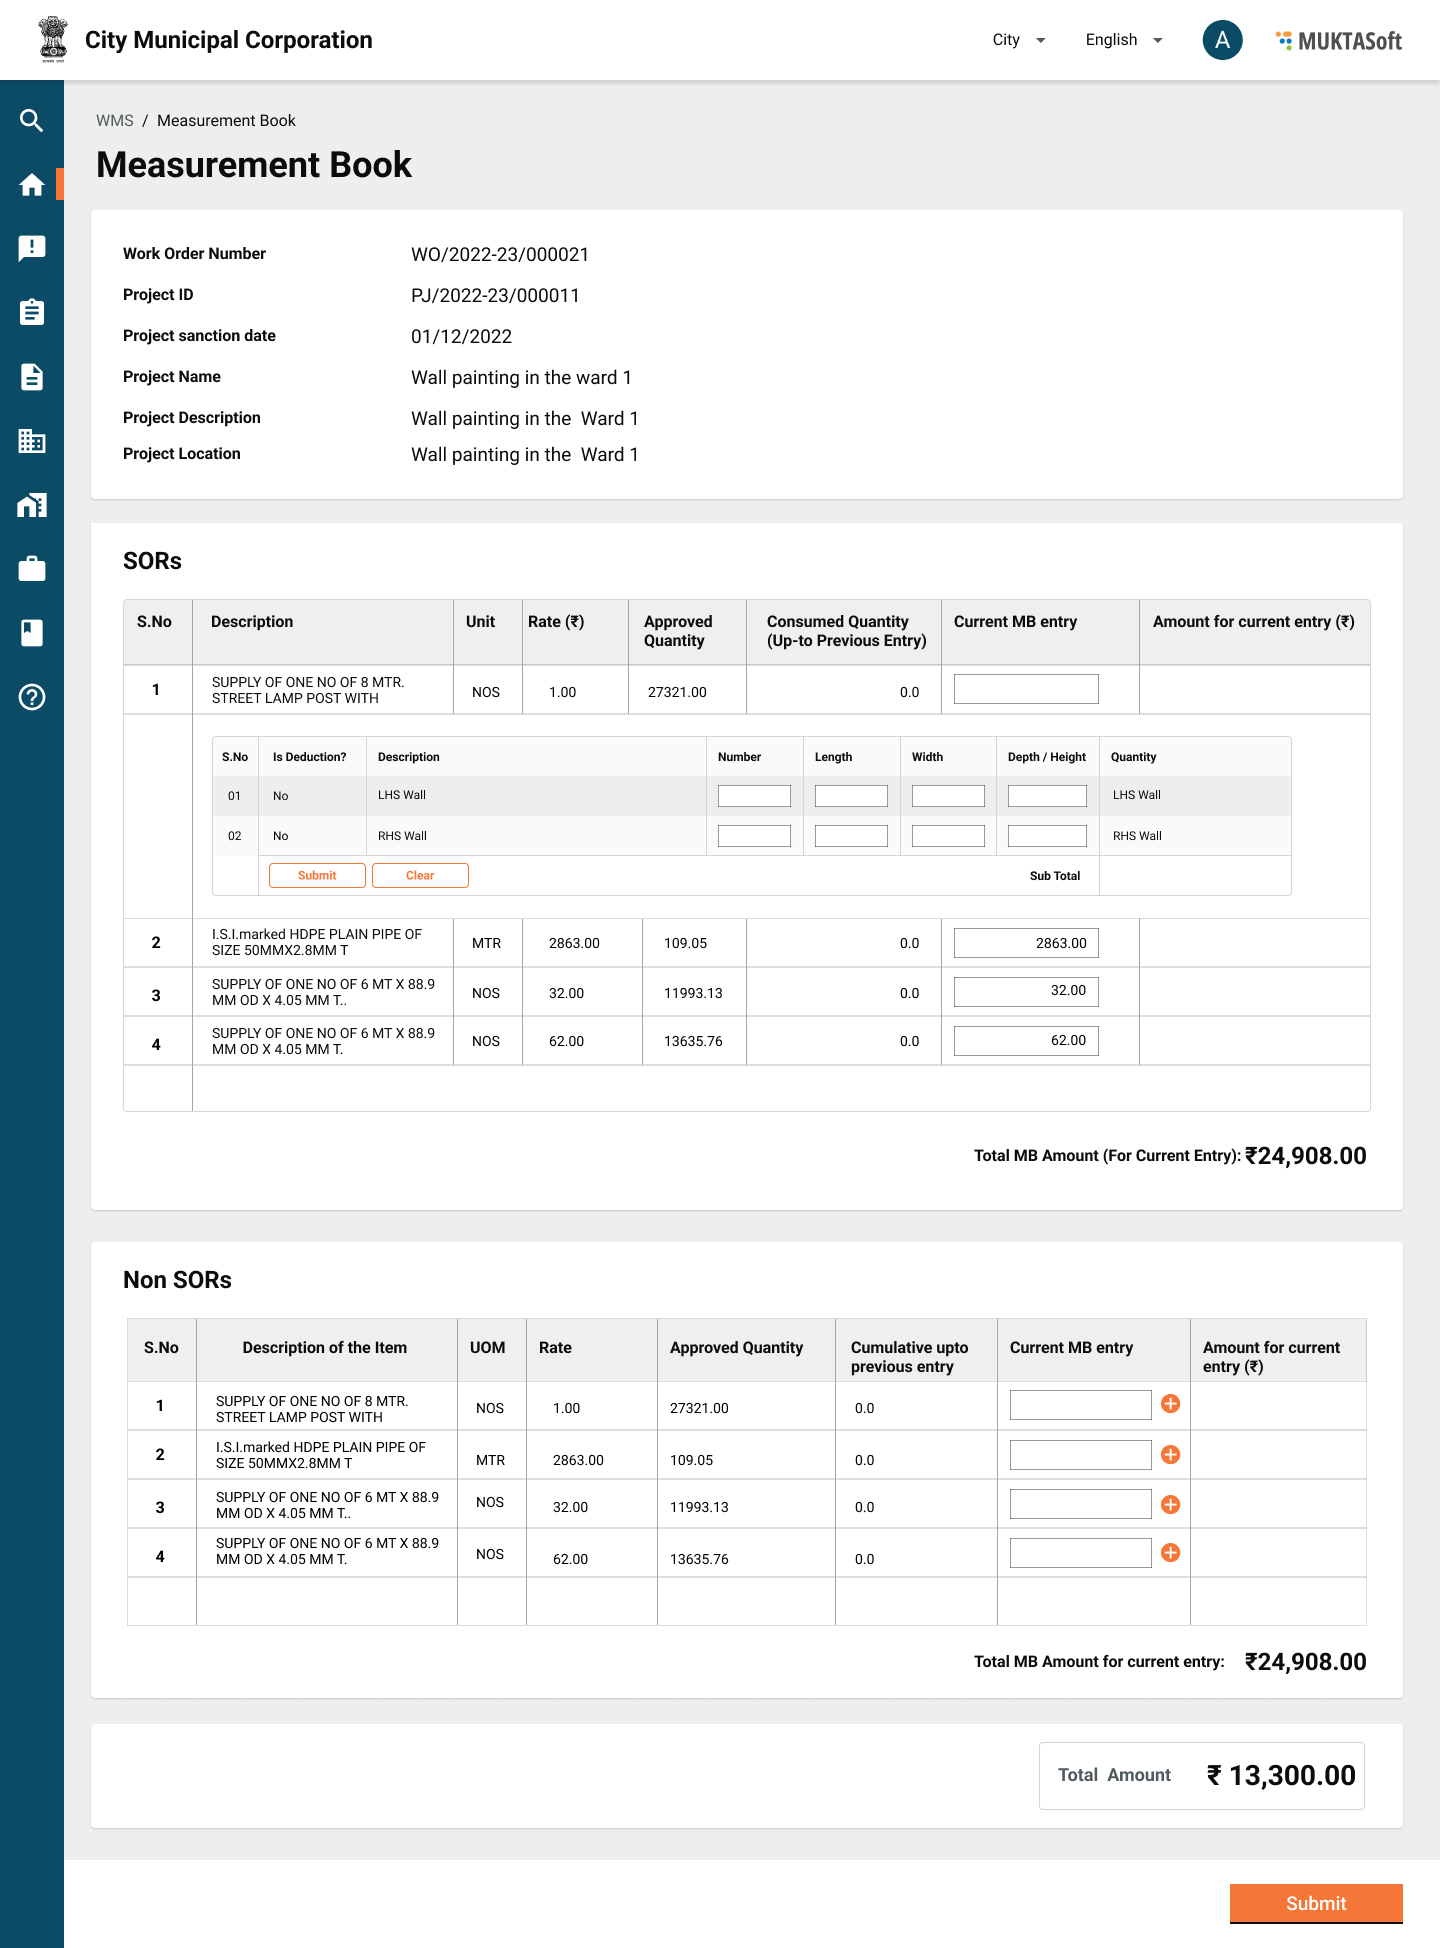Open the user avatar A profile
The width and height of the screenshot is (1440, 1948).
[x=1222, y=40]
